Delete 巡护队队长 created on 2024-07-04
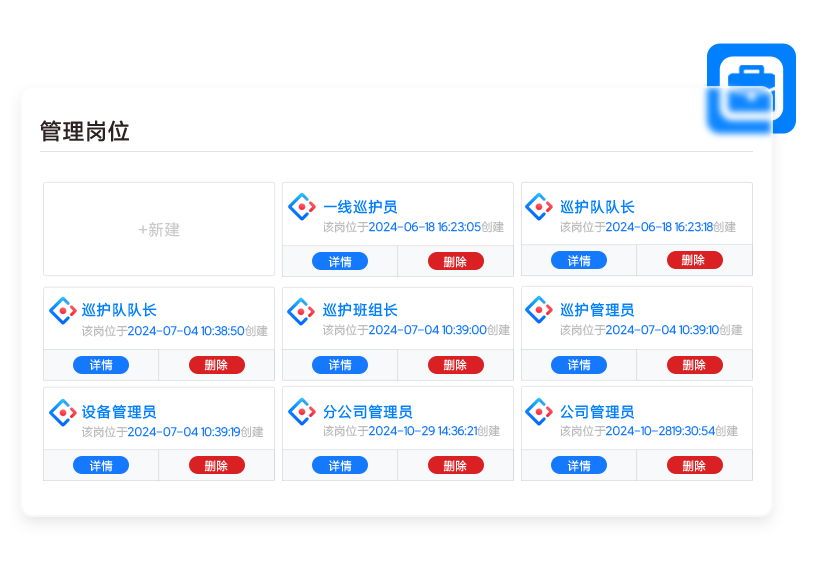Screen dimensions: 816x561 (x=216, y=365)
